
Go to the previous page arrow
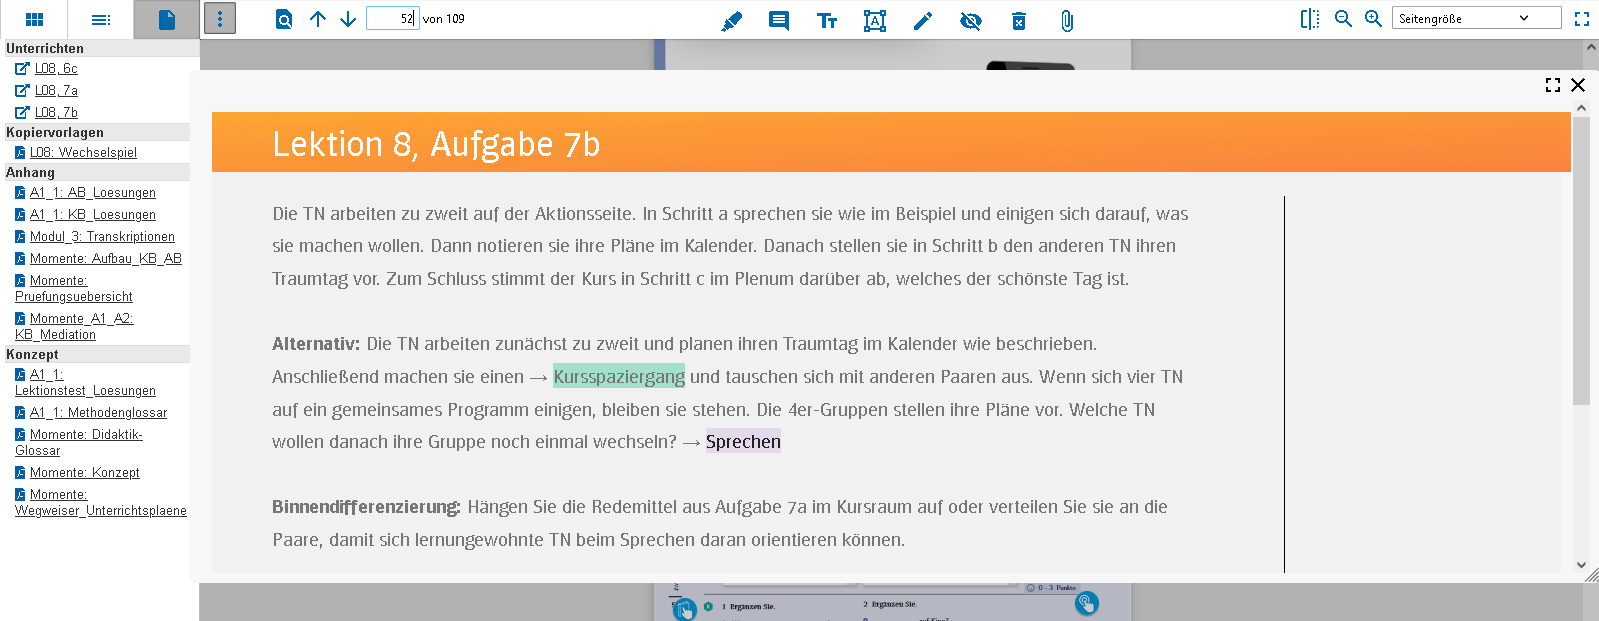tap(318, 19)
